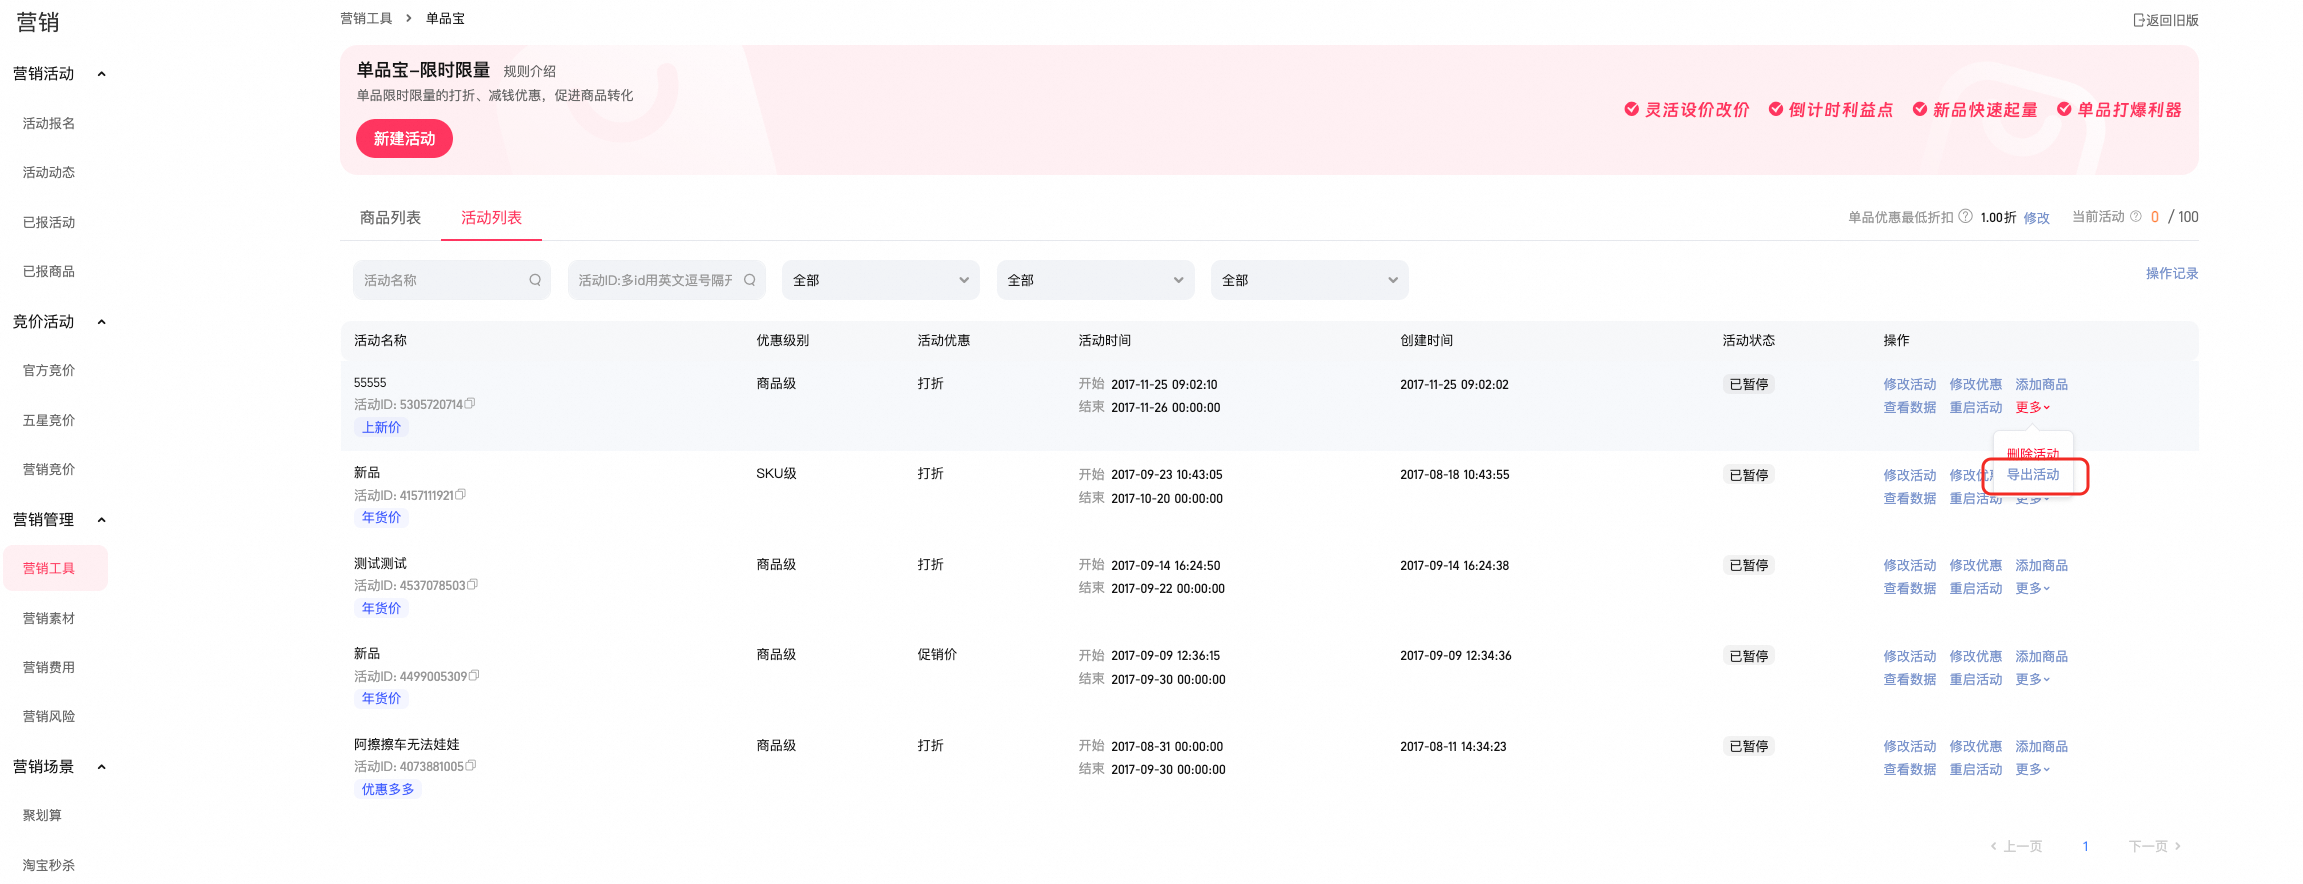Click 修改优惠 for 阿擦擦车无法娃娃 activity

pos(1976,746)
